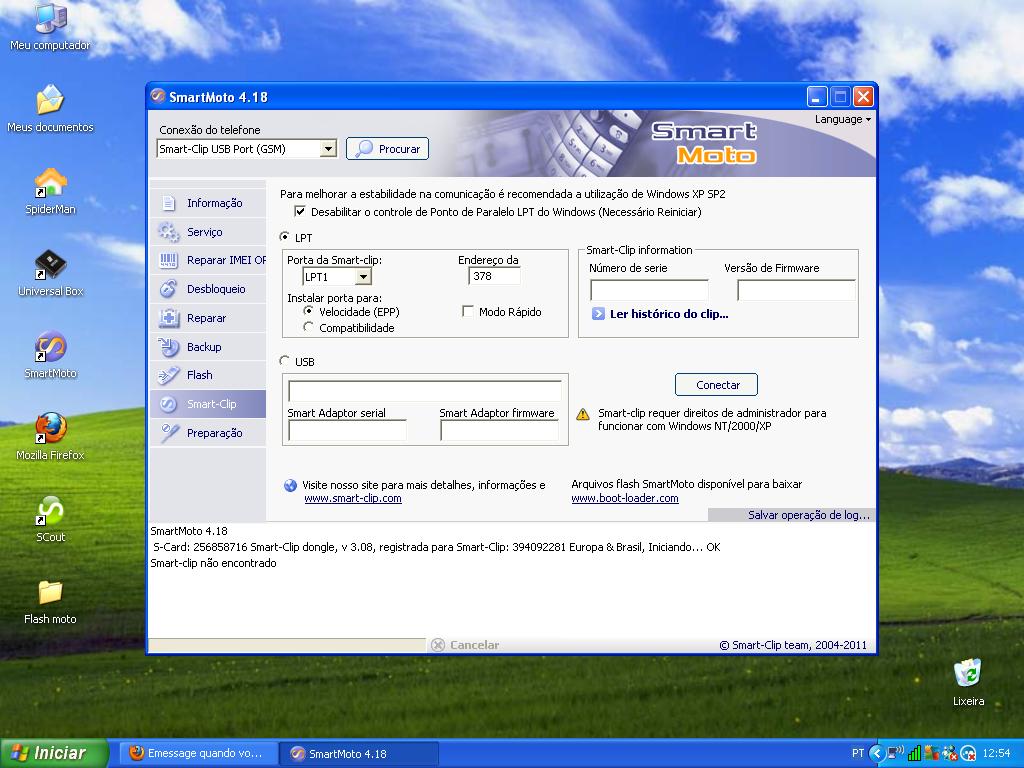Switch to the Emessage Firefox taskbar button
Screen dimensions: 1024x768
coord(200,753)
